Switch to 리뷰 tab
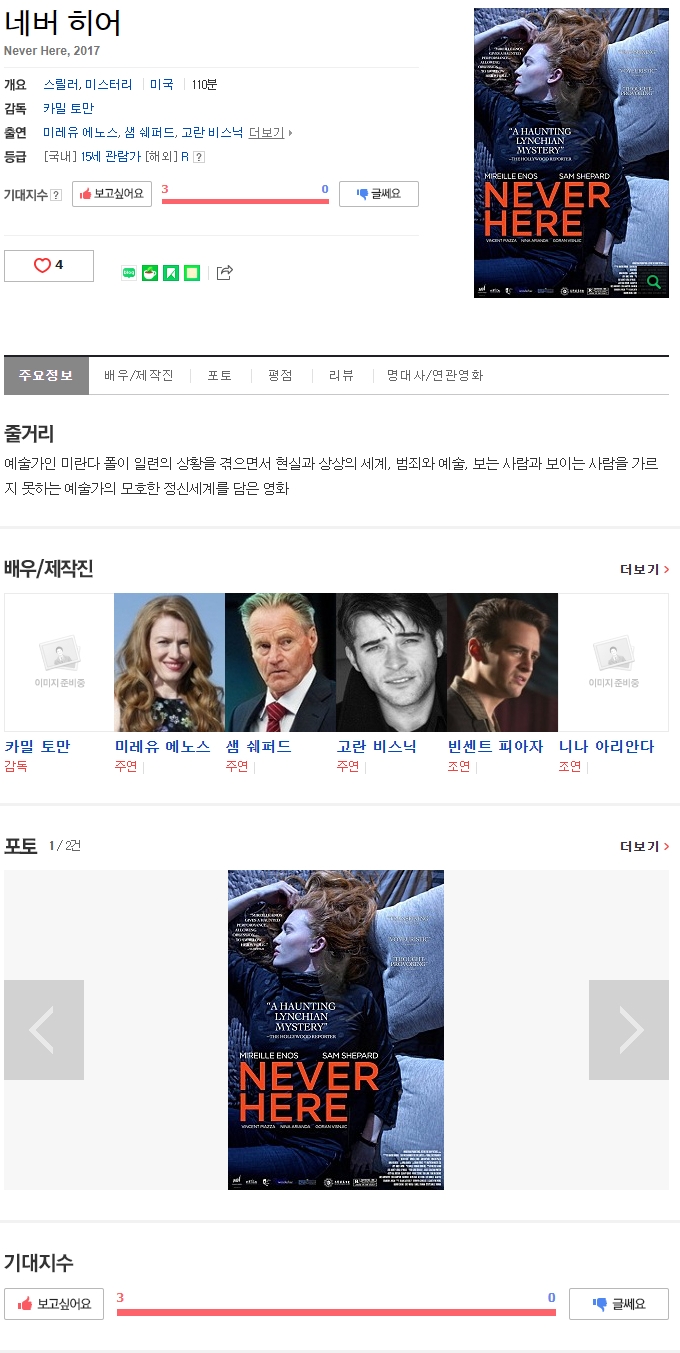Image resolution: width=680 pixels, height=1353 pixels. point(341,376)
